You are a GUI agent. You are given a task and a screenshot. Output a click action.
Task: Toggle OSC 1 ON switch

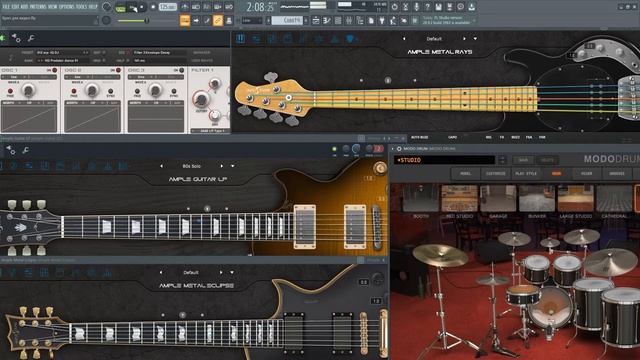click(x=54, y=70)
